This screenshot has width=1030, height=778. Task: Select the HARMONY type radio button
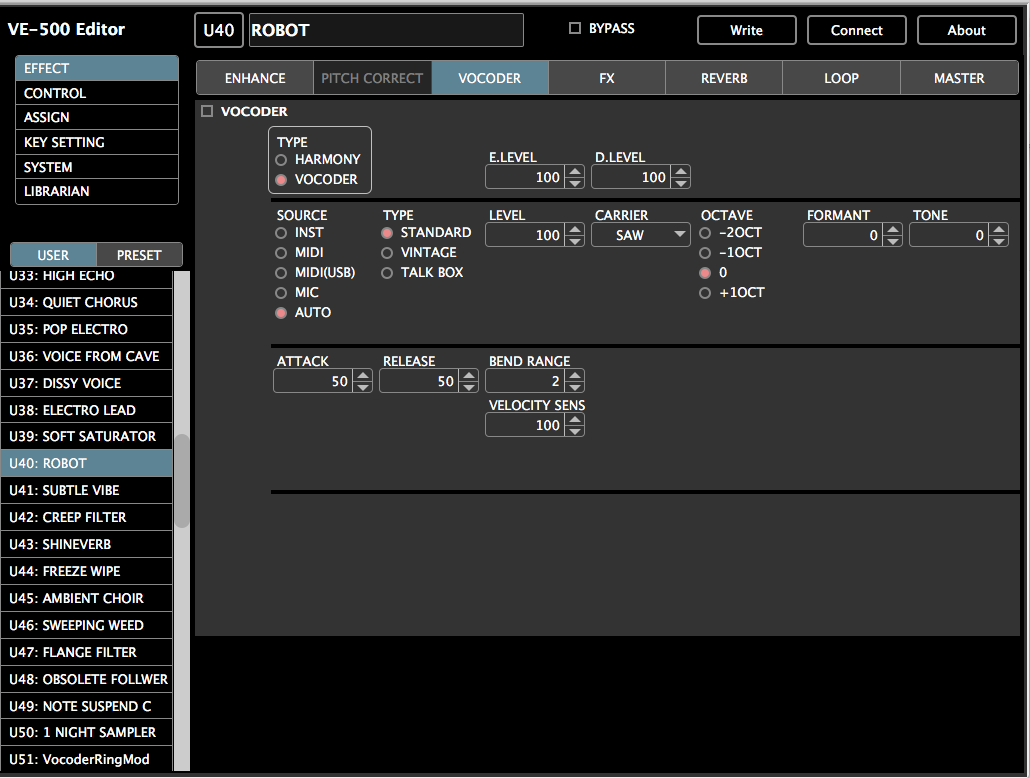click(x=281, y=159)
